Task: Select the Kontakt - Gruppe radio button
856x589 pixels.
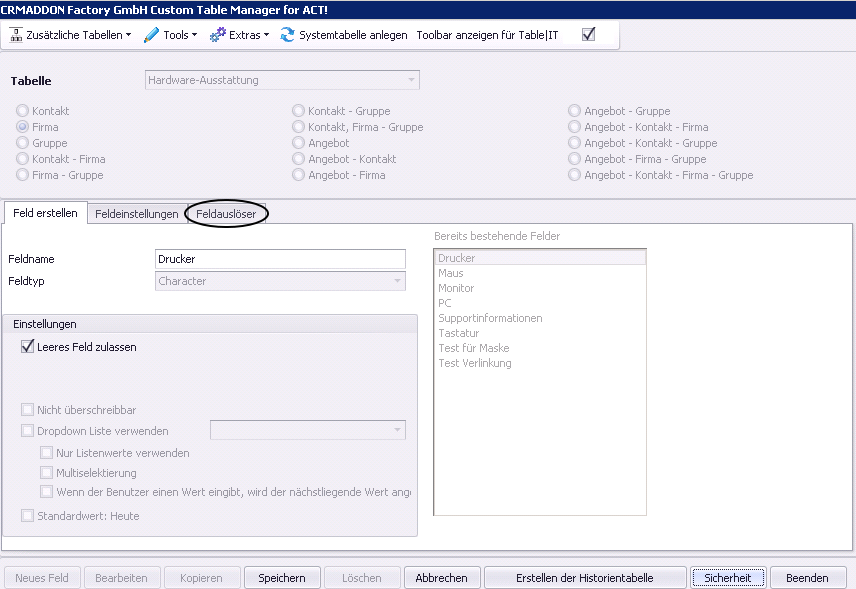Action: coord(298,111)
